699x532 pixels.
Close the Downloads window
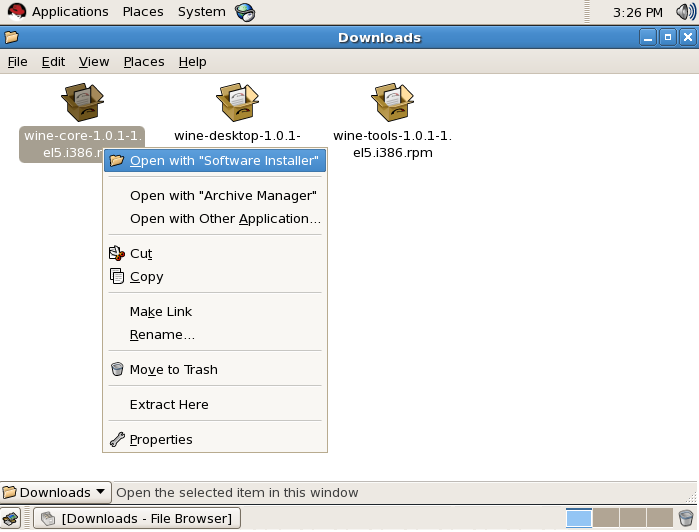pos(688,37)
